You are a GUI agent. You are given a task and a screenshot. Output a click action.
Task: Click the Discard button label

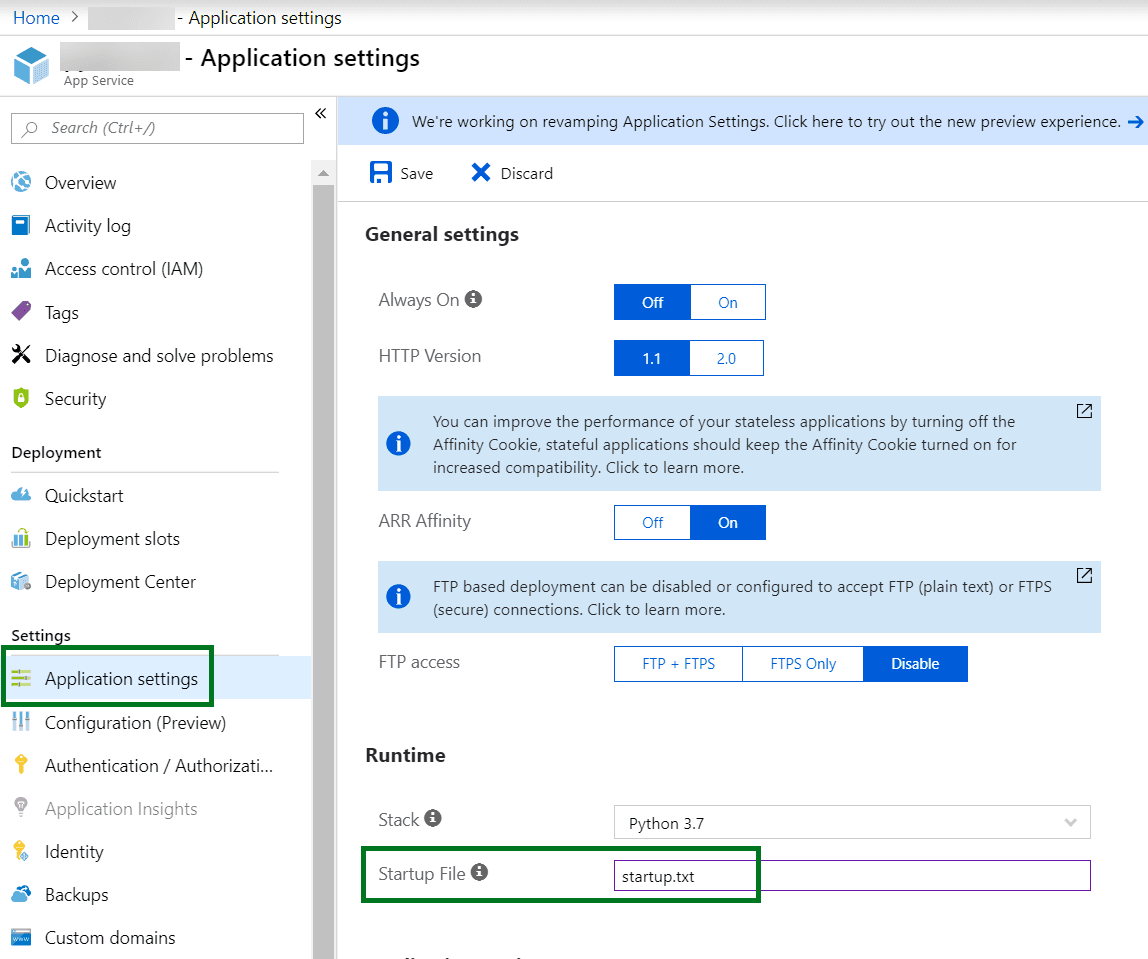(x=526, y=173)
